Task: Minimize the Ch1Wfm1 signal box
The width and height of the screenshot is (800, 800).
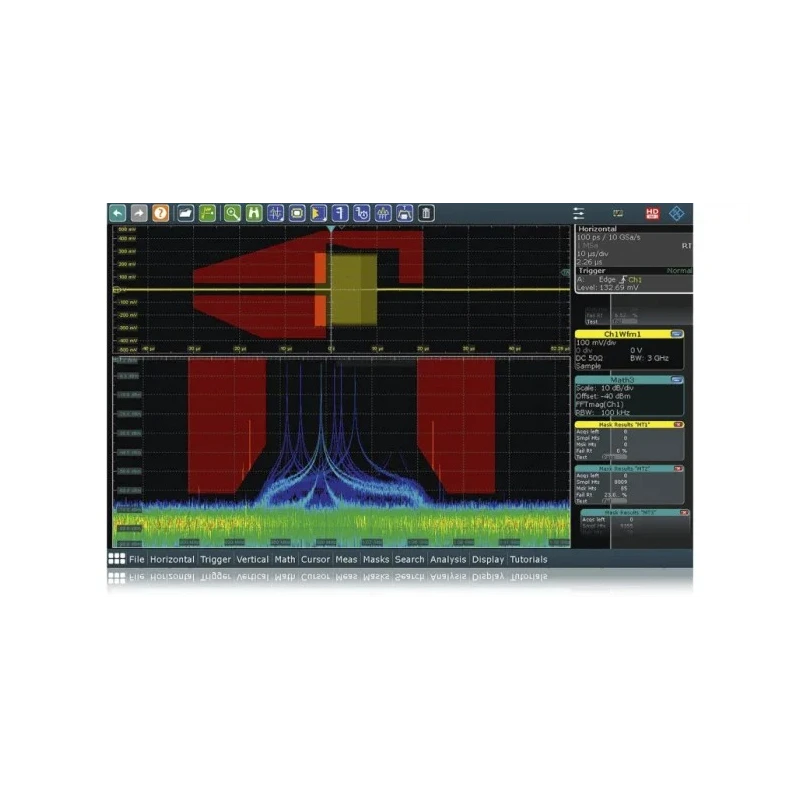Action: coord(677,334)
